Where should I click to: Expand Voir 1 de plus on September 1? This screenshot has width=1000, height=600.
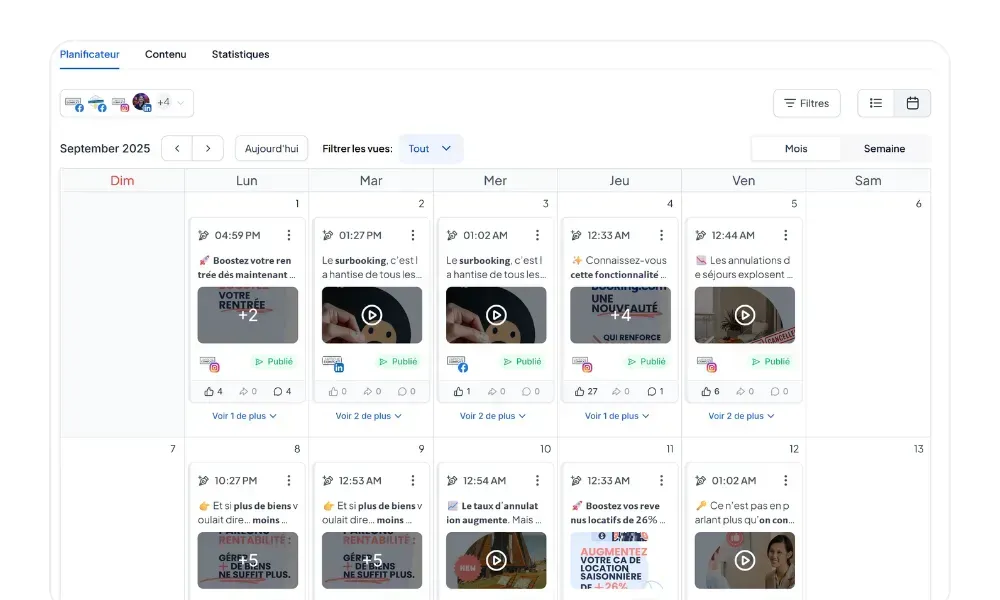[246, 415]
